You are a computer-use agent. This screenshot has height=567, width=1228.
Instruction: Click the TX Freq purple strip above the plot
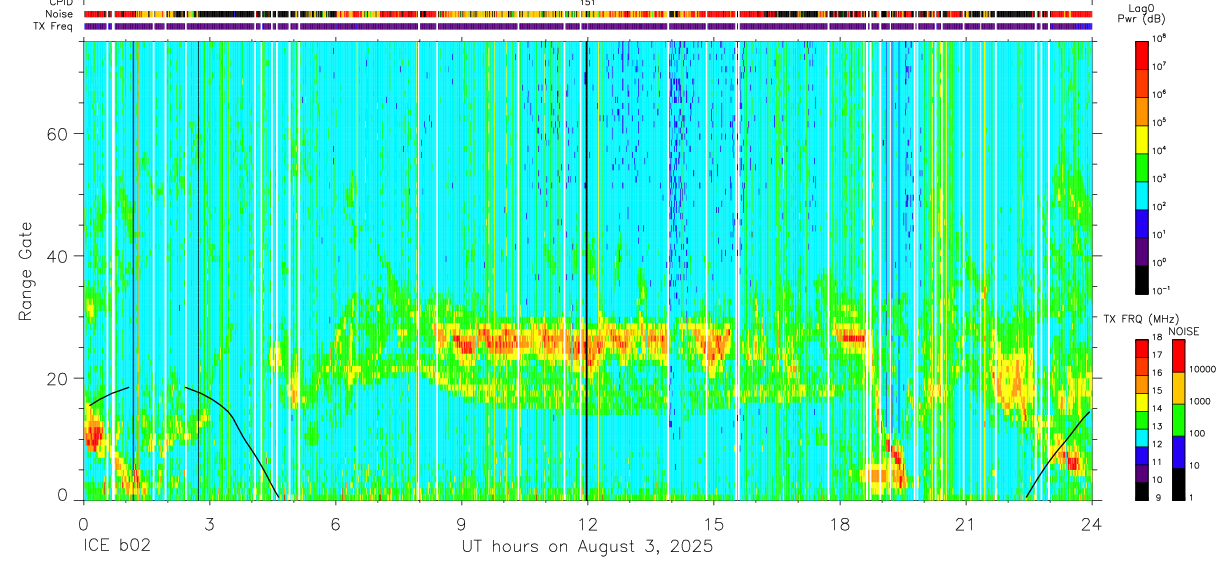[x=588, y=26]
